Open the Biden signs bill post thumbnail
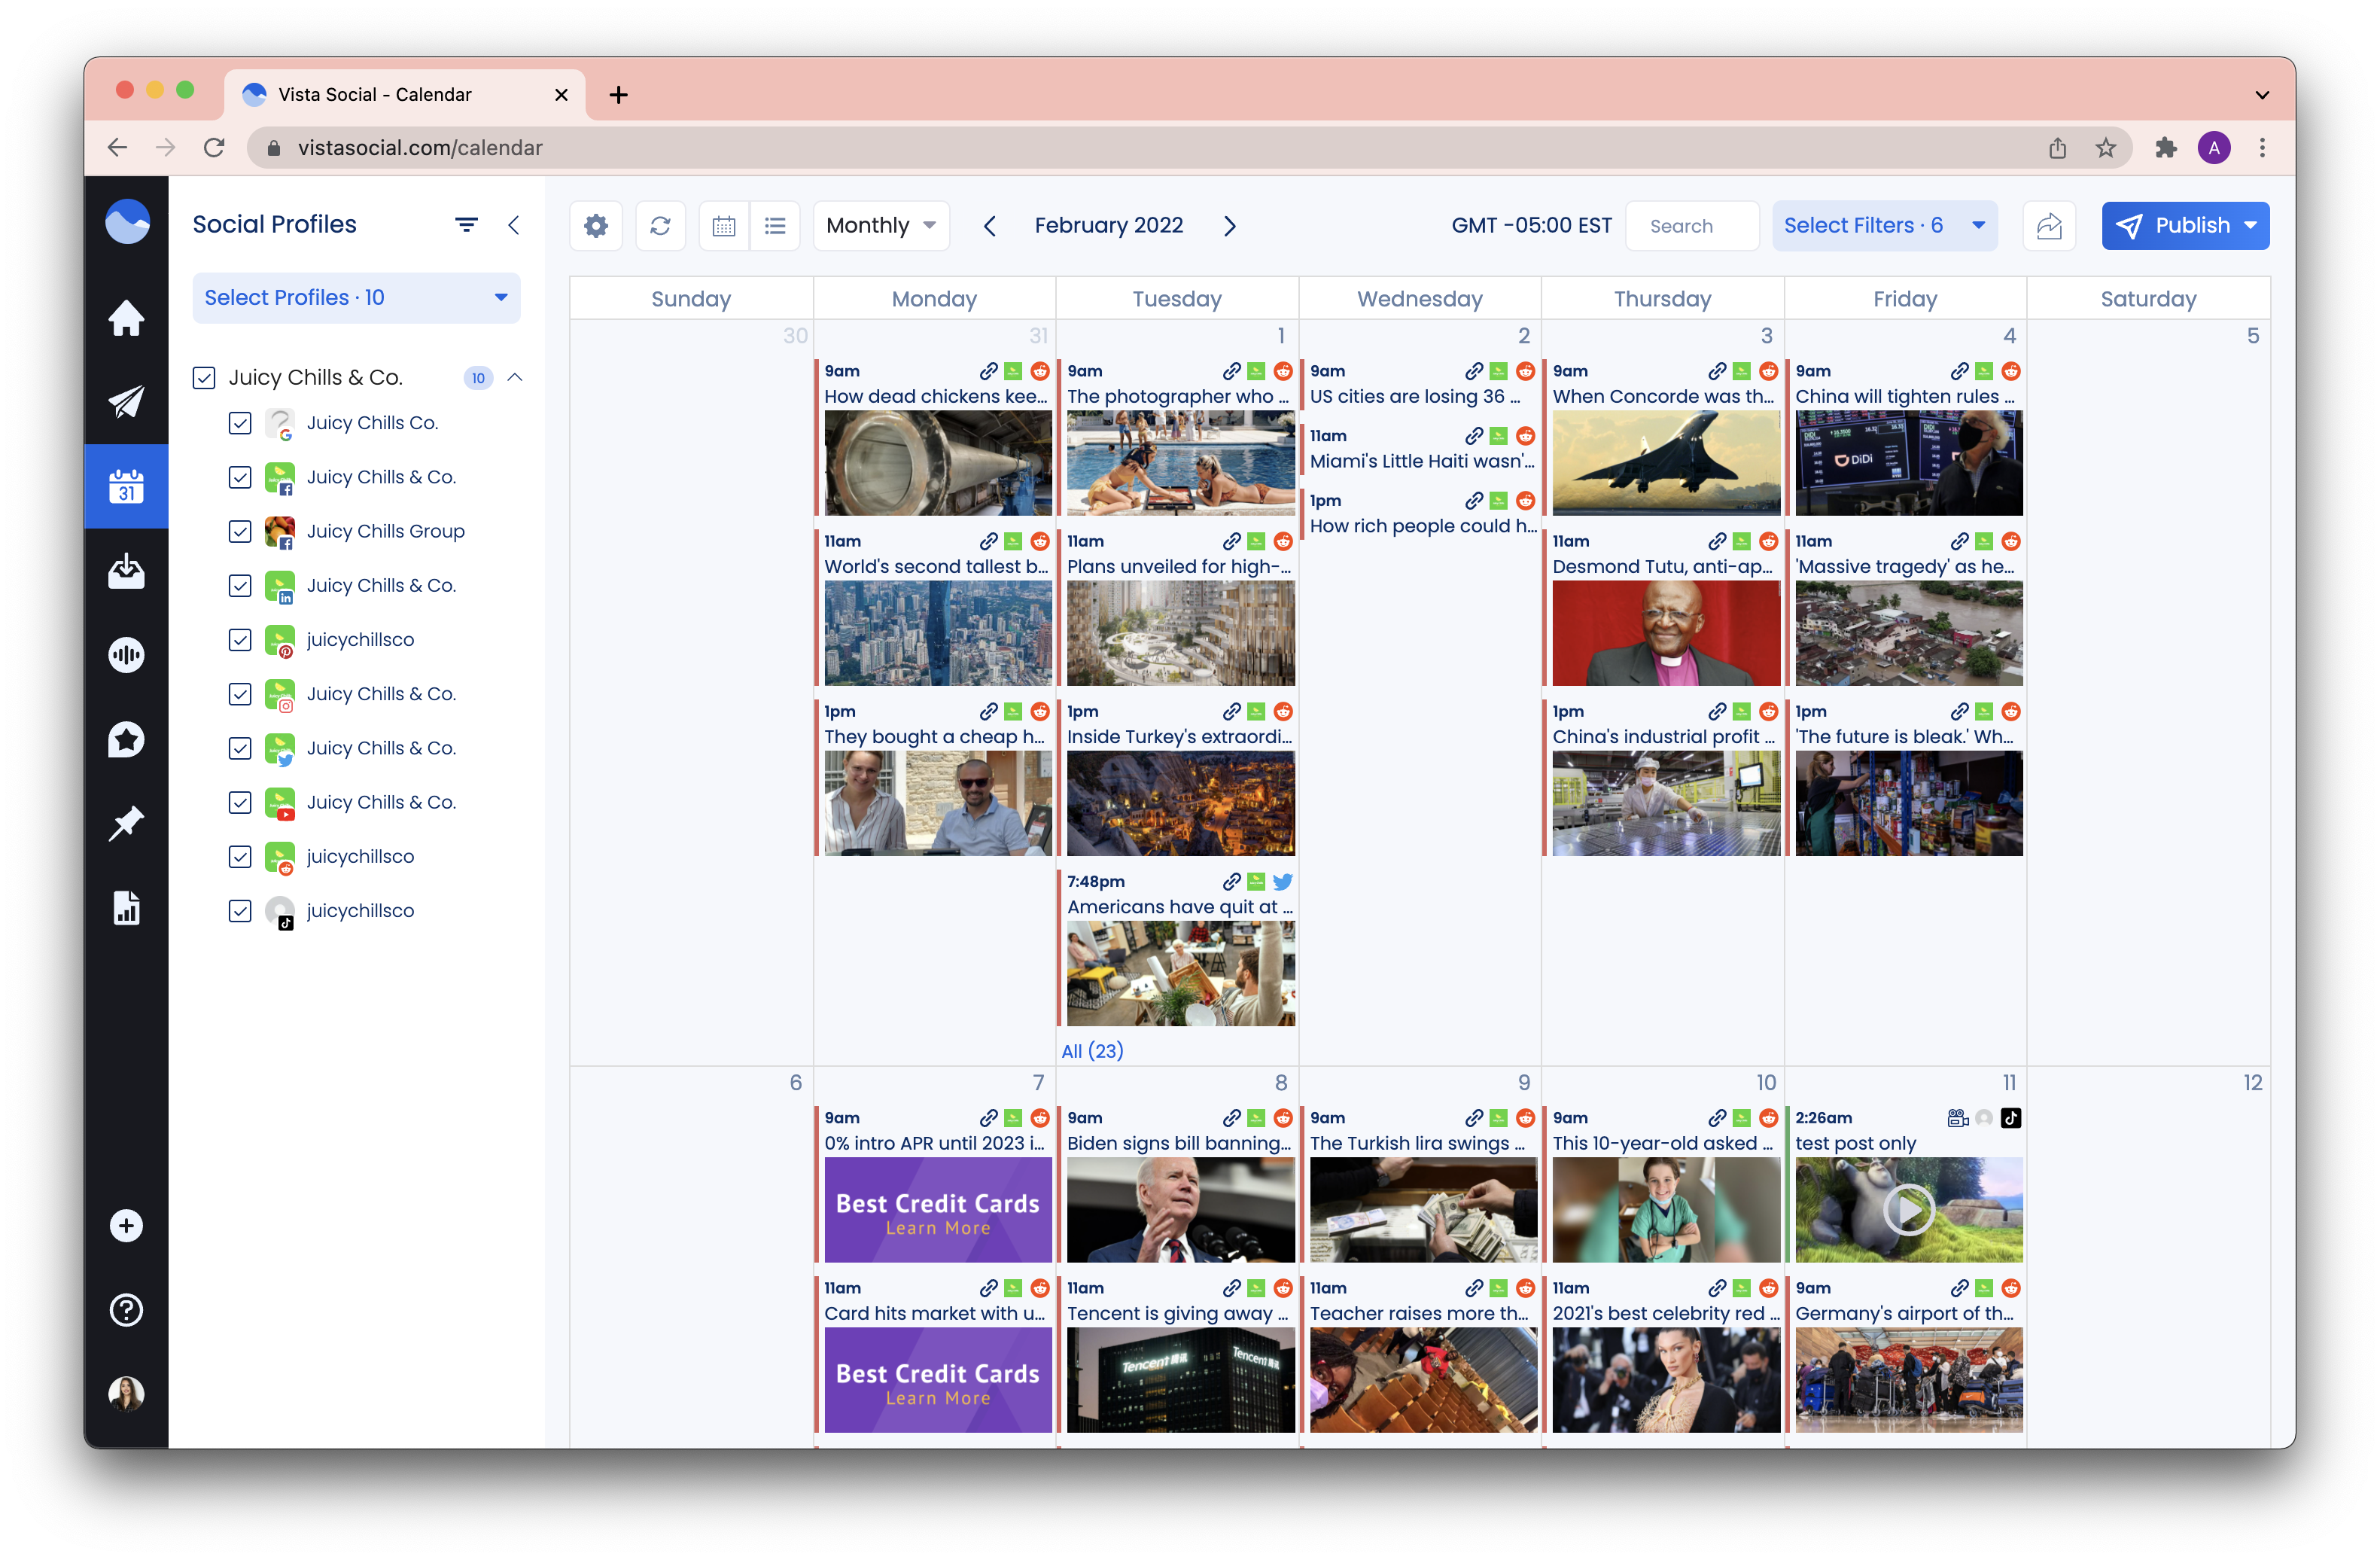This screenshot has height=1560, width=2380. 1180,1210
